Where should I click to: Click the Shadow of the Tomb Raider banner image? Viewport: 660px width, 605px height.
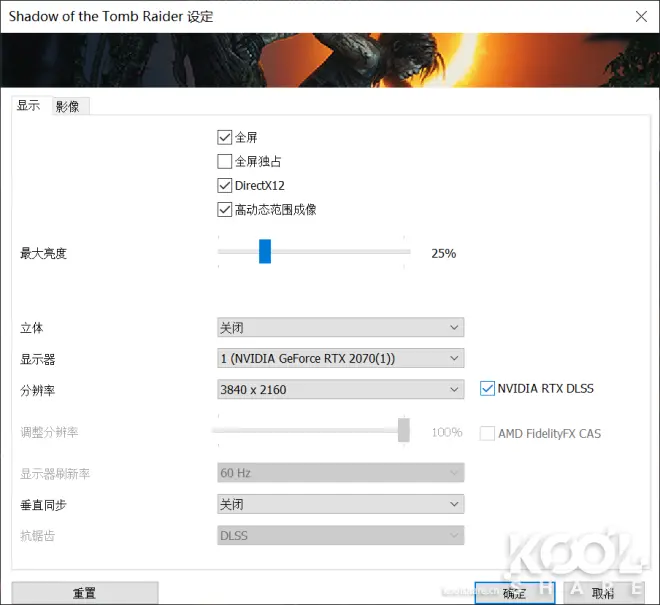330,60
